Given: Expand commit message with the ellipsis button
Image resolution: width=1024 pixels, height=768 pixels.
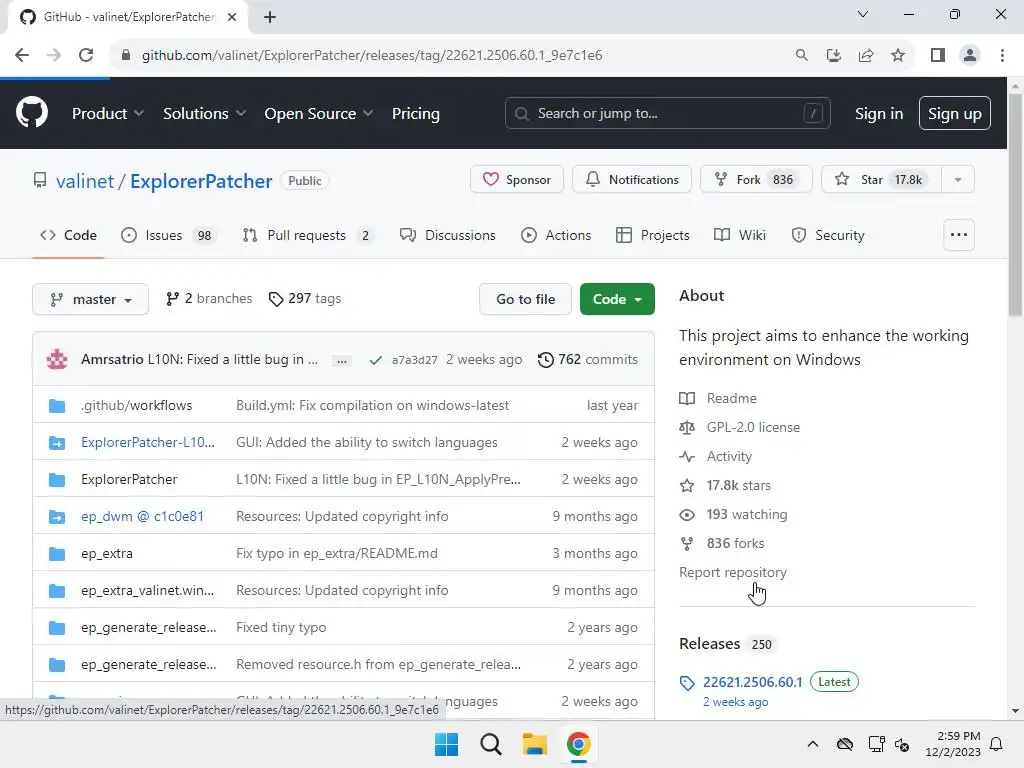Looking at the screenshot, I should (342, 360).
